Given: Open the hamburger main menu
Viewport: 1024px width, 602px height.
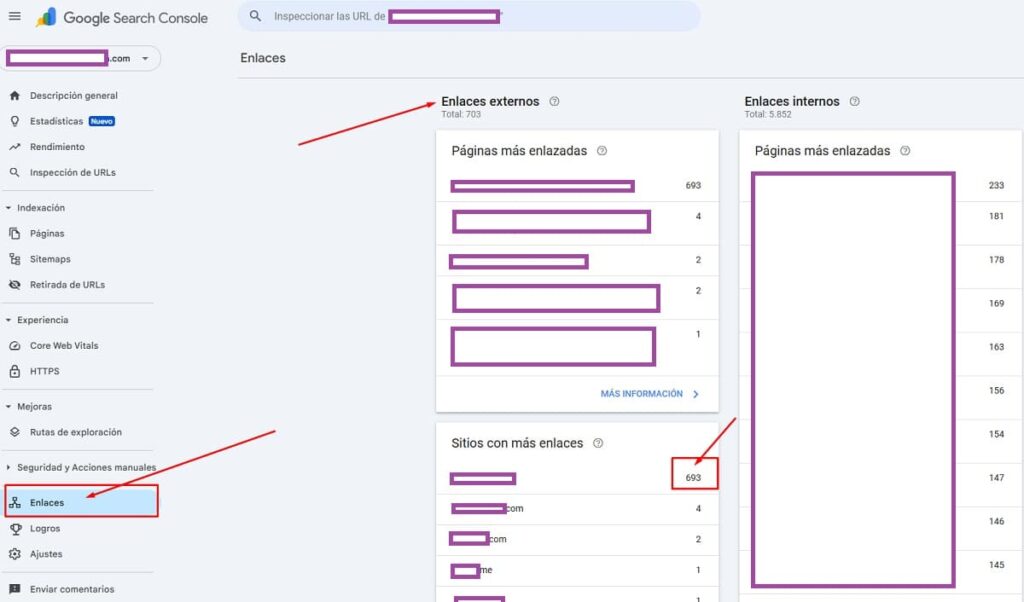Looking at the screenshot, I should click(x=14, y=16).
